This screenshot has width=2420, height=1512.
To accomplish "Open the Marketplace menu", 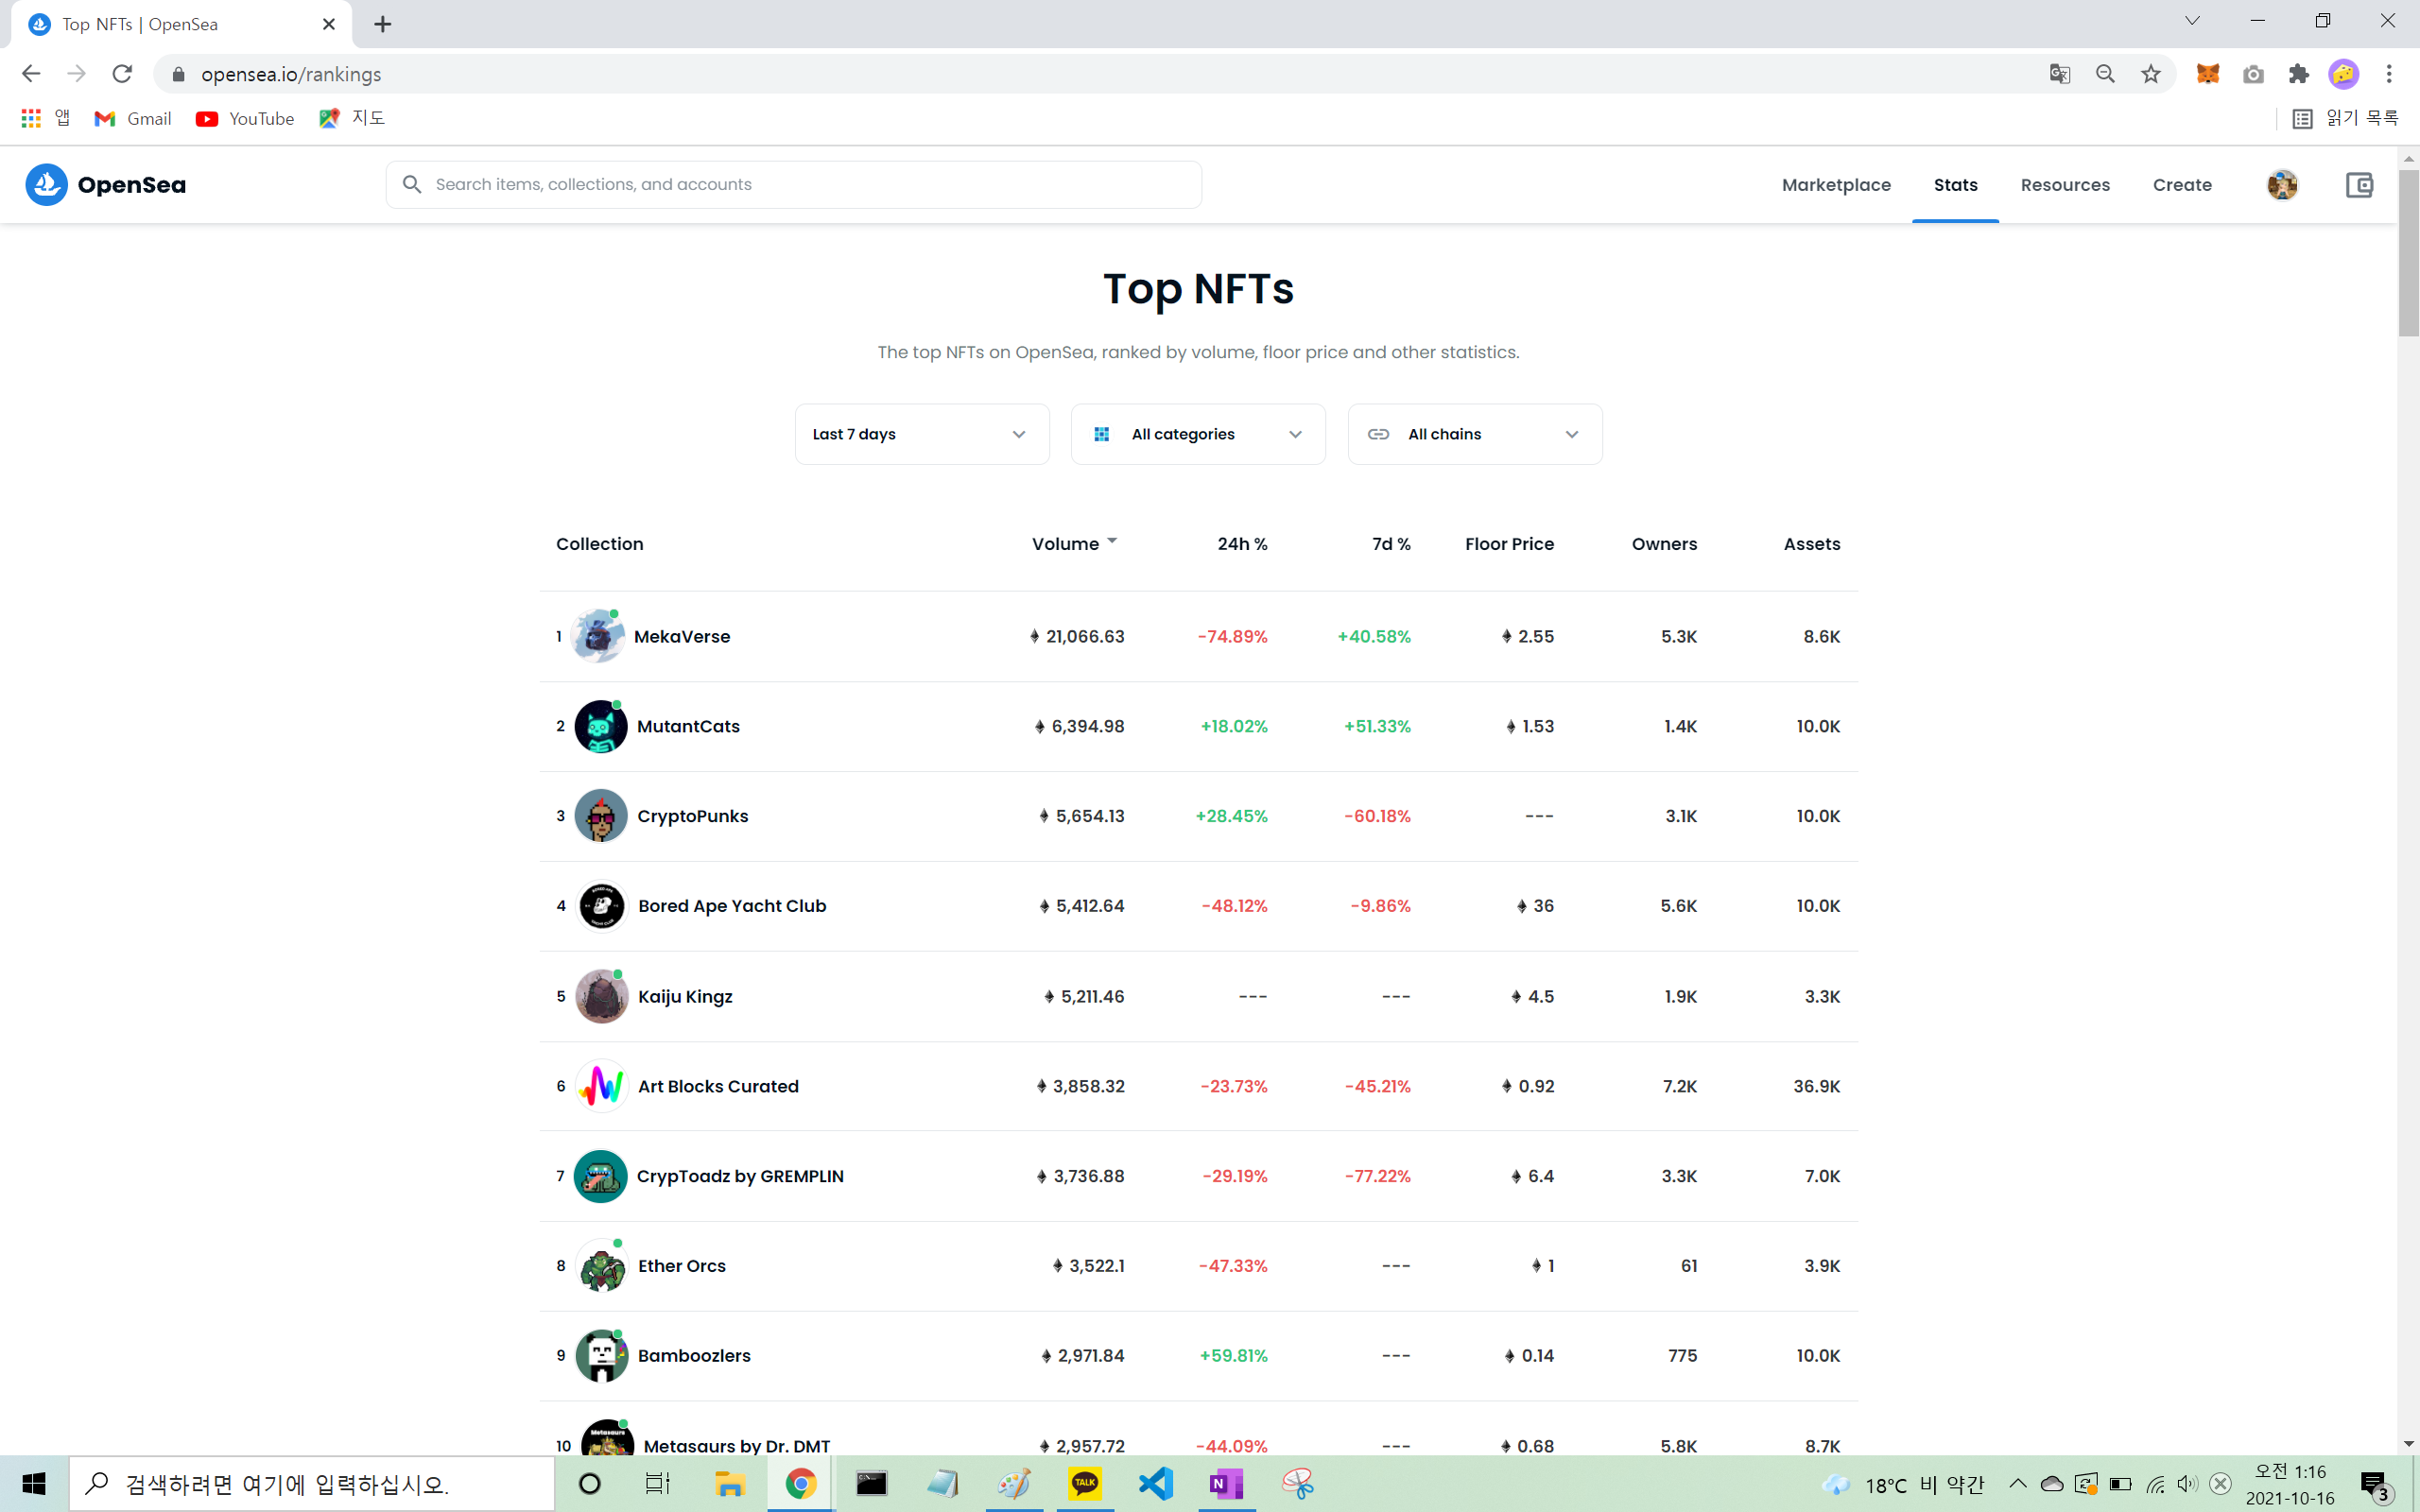I will tap(1836, 185).
